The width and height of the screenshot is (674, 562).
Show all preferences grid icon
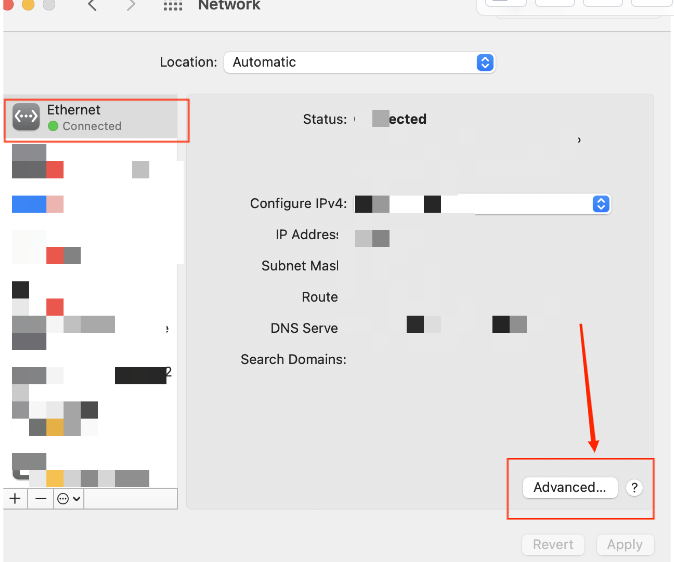pyautogui.click(x=173, y=6)
